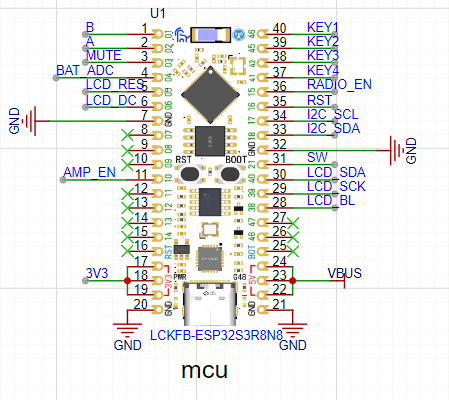Click the no-connect X marker on pin 27
449x400 pixels.
[293, 223]
